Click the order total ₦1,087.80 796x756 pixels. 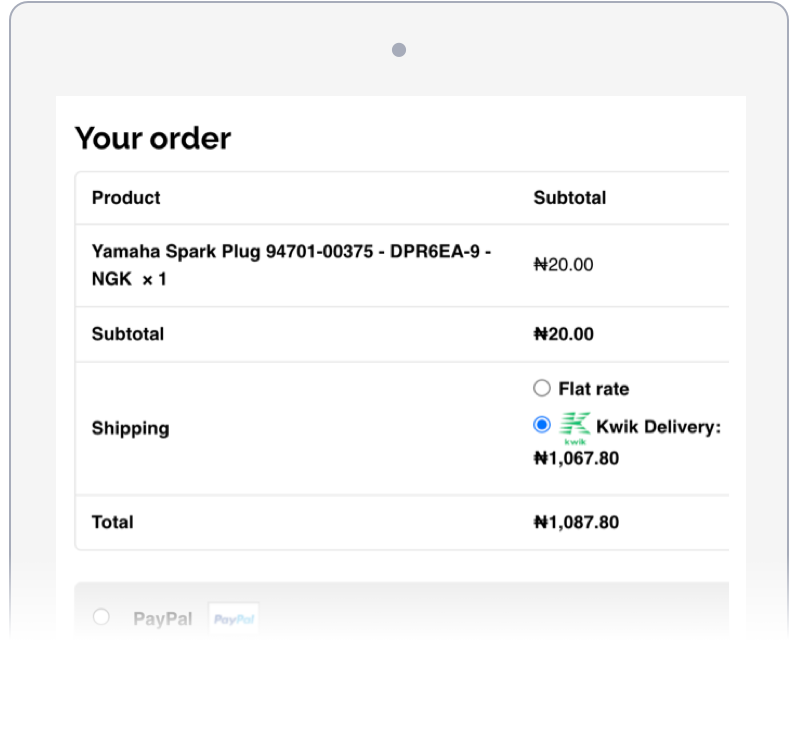tap(577, 522)
